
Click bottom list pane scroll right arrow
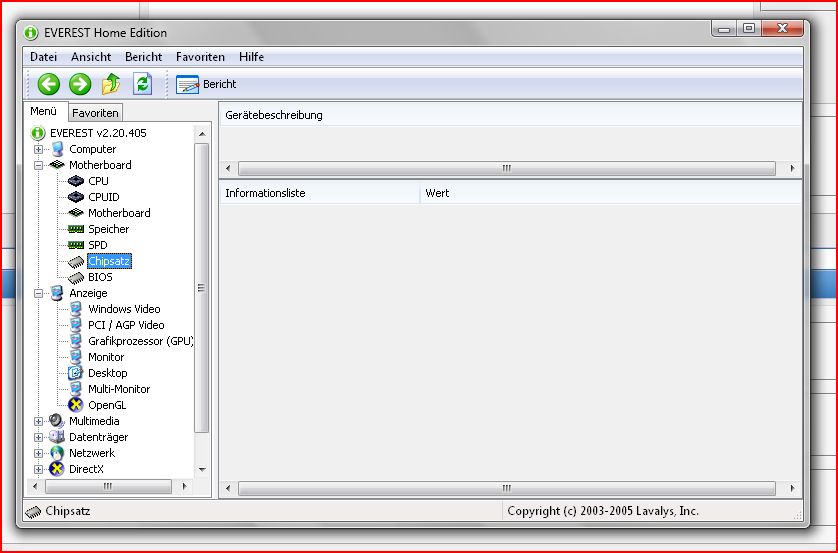coord(792,488)
